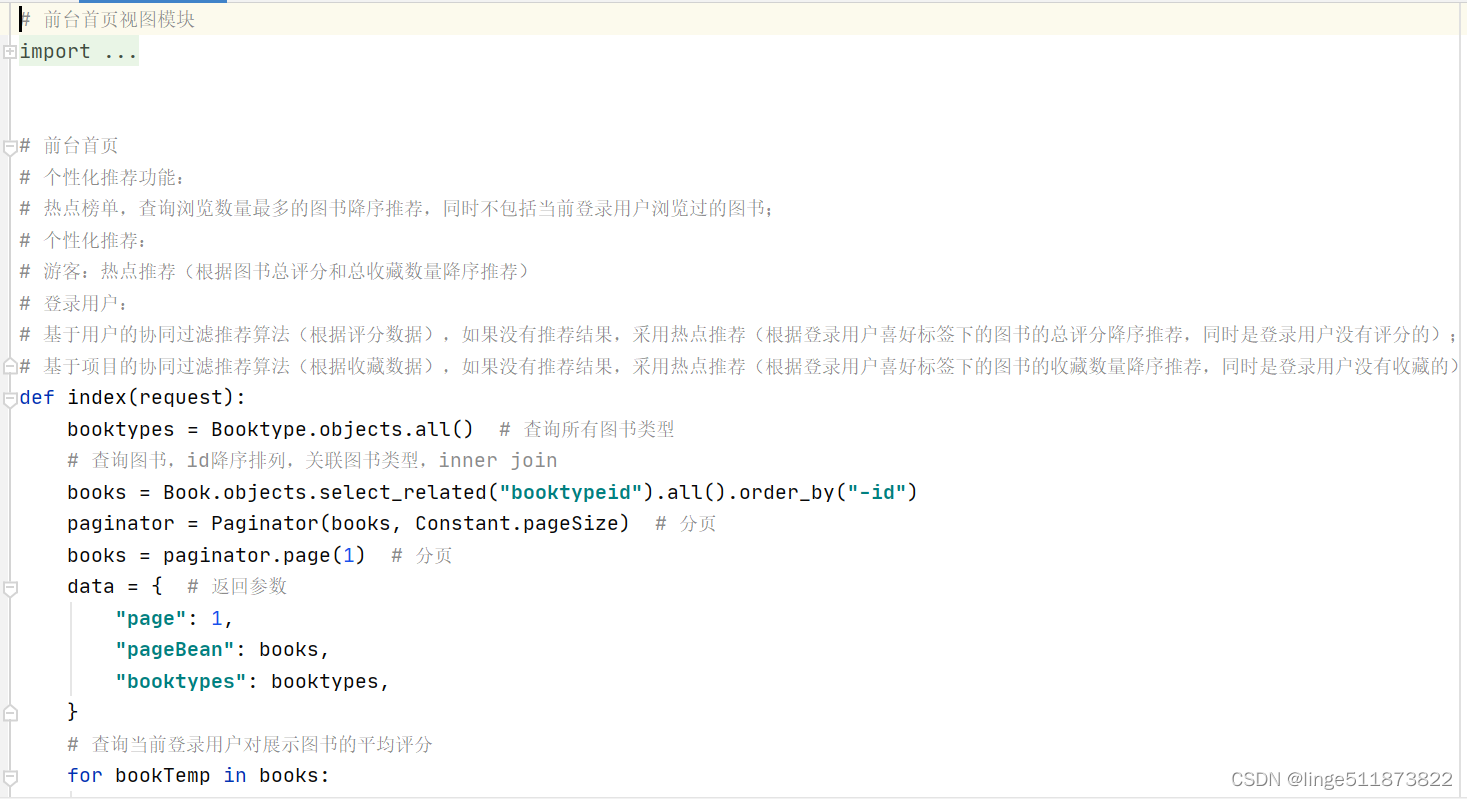Image resolution: width=1467 pixels, height=799 pixels.
Task: Click the '# 游客:热点推荐' comment line
Action: [274, 271]
